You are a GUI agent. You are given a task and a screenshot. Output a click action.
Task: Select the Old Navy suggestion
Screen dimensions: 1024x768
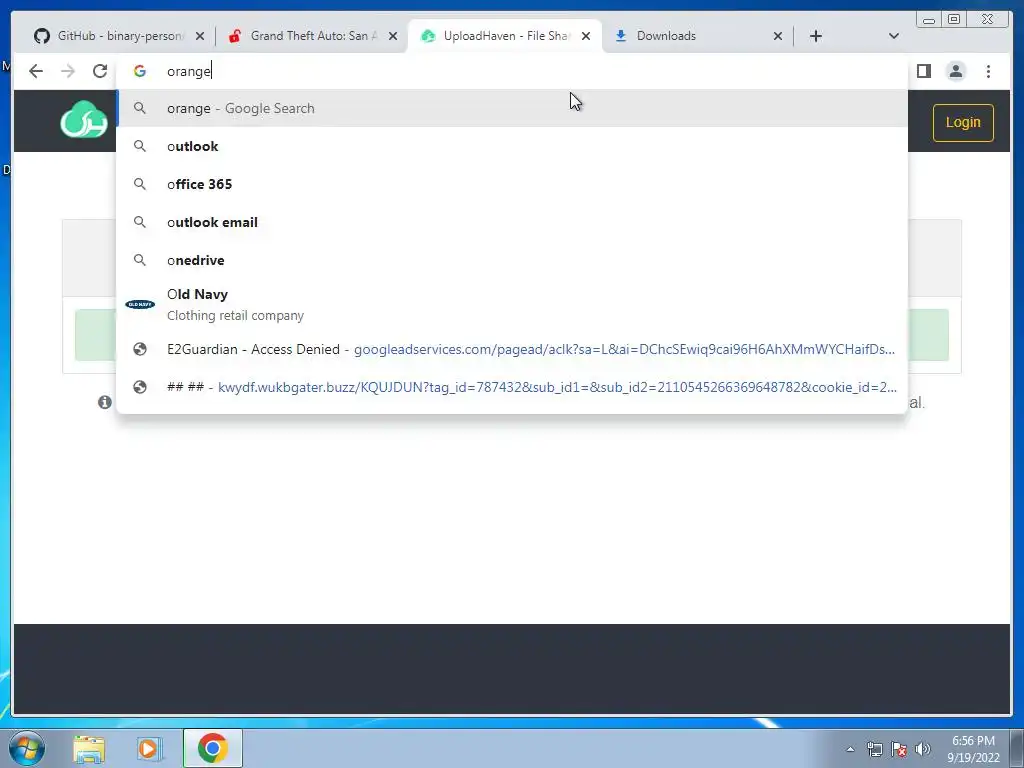click(x=512, y=304)
